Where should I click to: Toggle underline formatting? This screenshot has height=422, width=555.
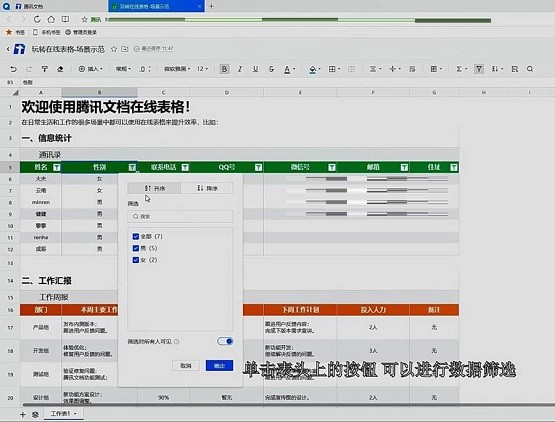[256, 69]
